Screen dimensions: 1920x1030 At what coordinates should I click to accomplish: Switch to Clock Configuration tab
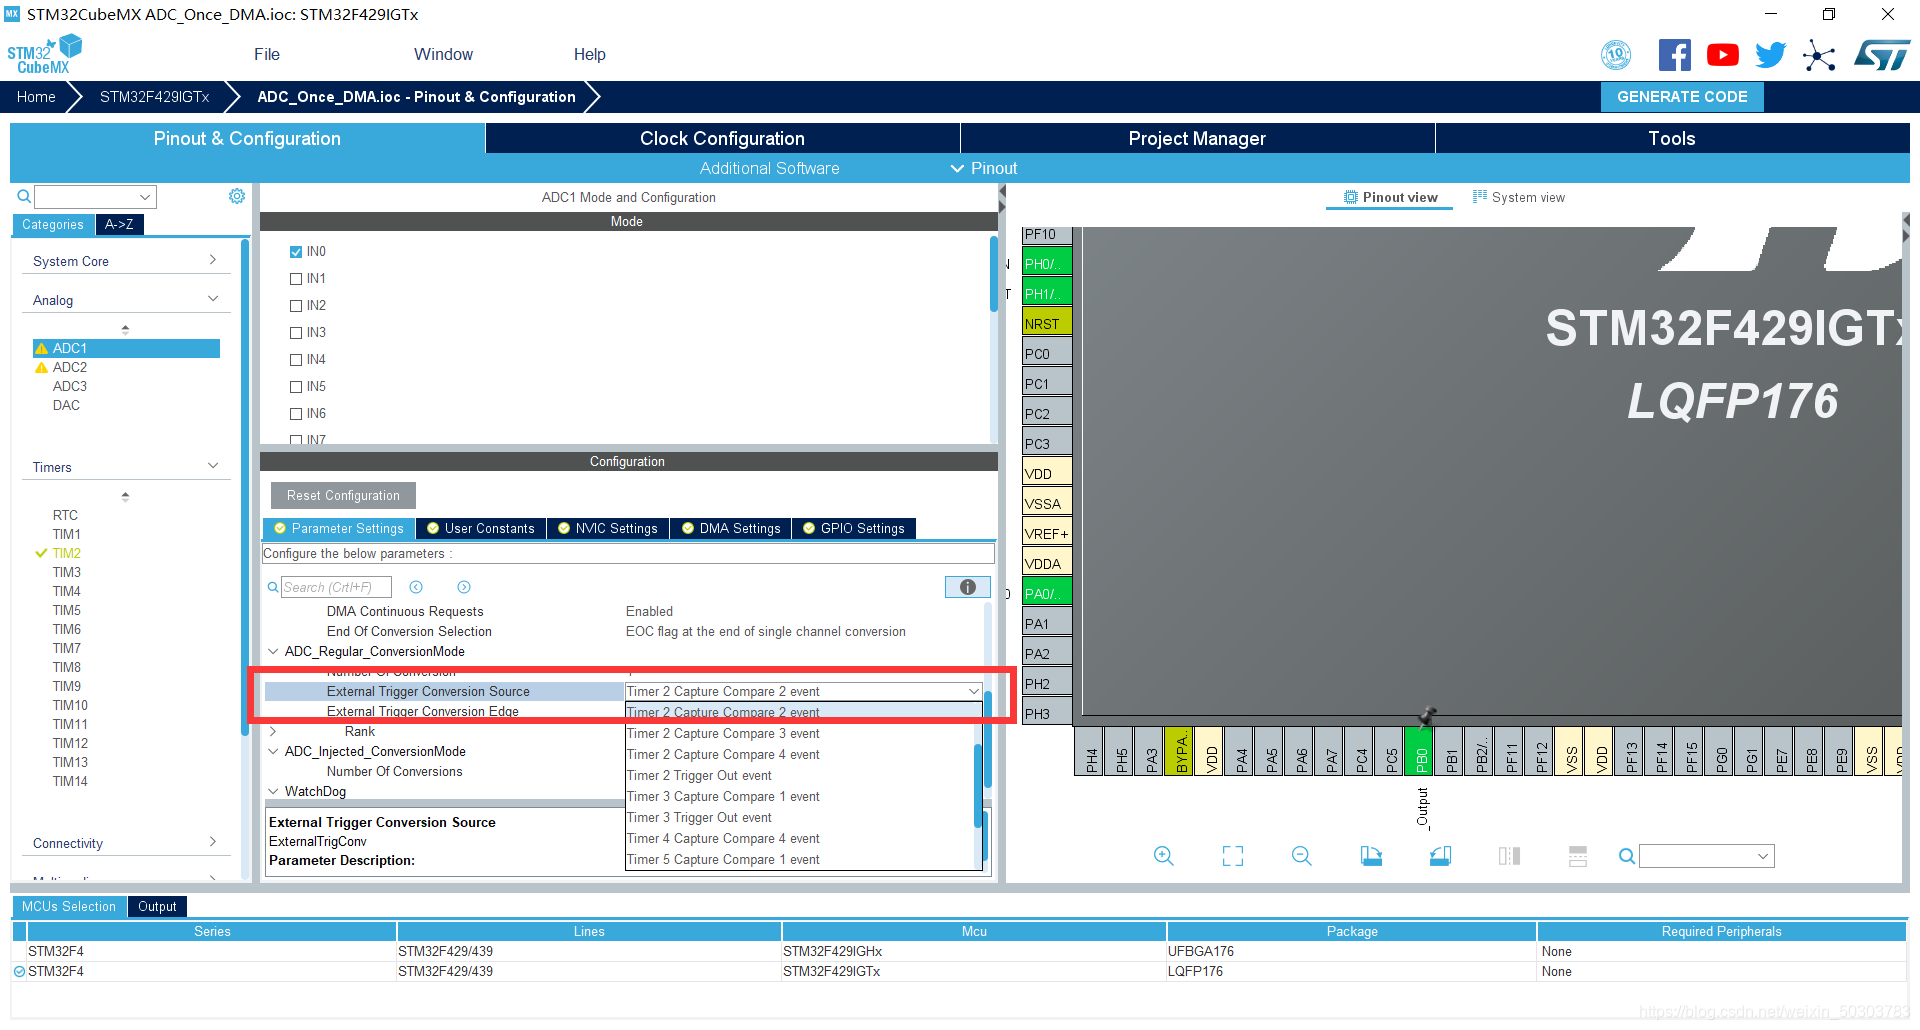click(x=722, y=138)
